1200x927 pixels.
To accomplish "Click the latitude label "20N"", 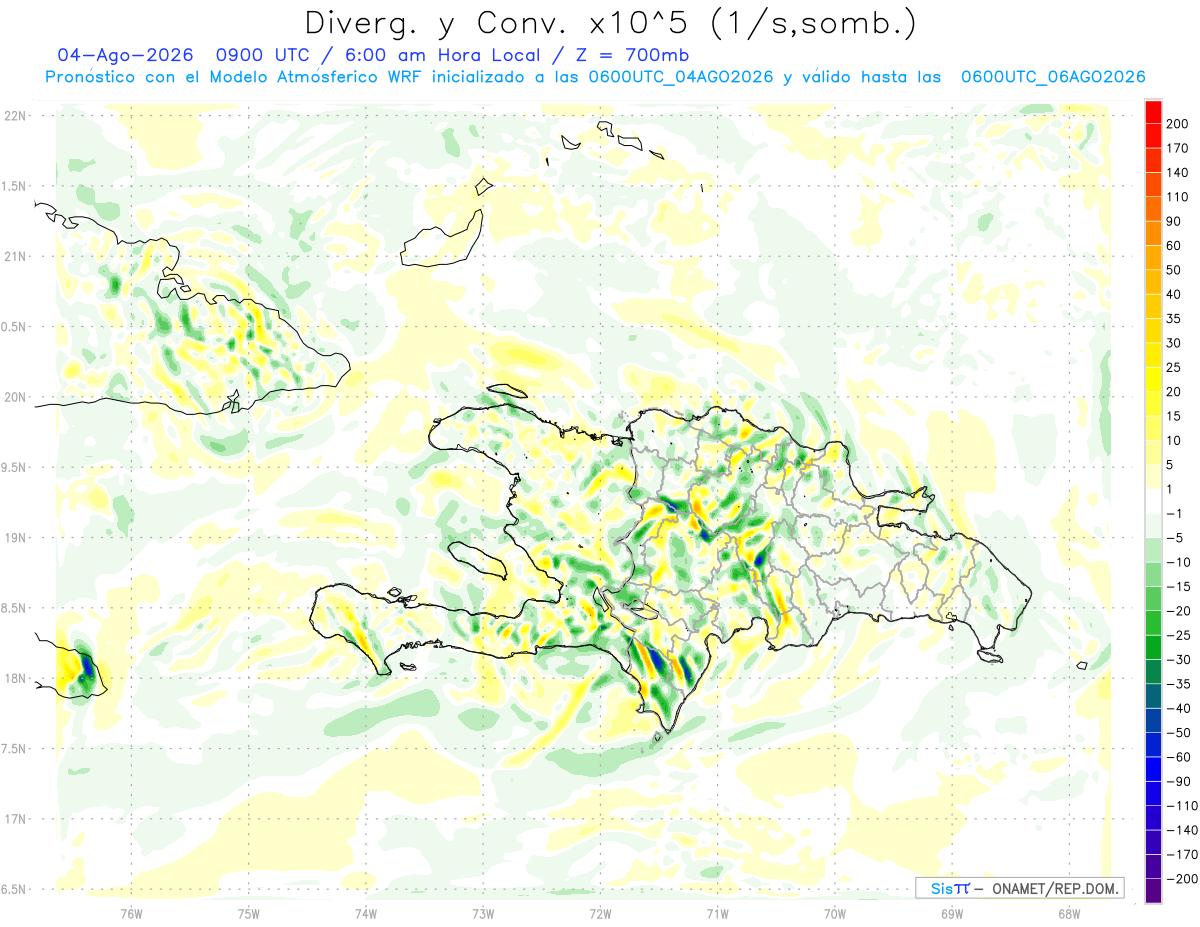I will 15,397.
